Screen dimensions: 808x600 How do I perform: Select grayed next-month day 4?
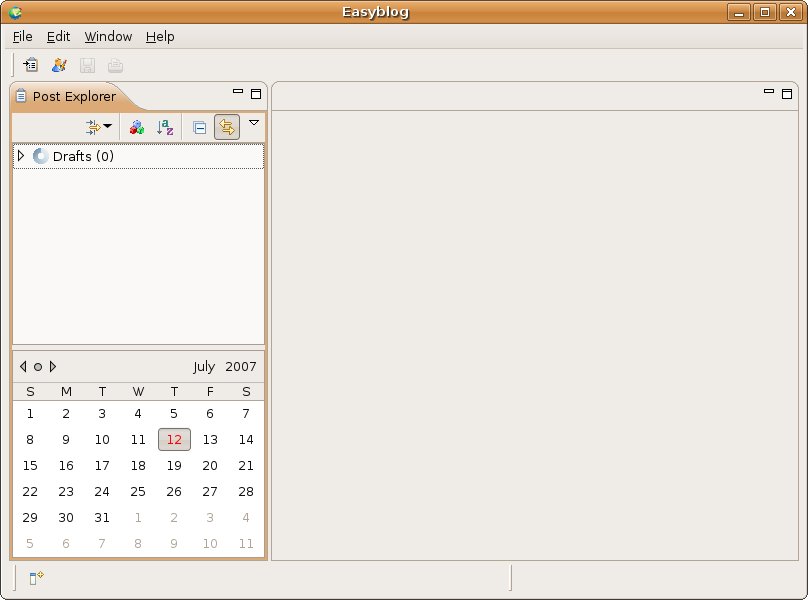[246, 517]
